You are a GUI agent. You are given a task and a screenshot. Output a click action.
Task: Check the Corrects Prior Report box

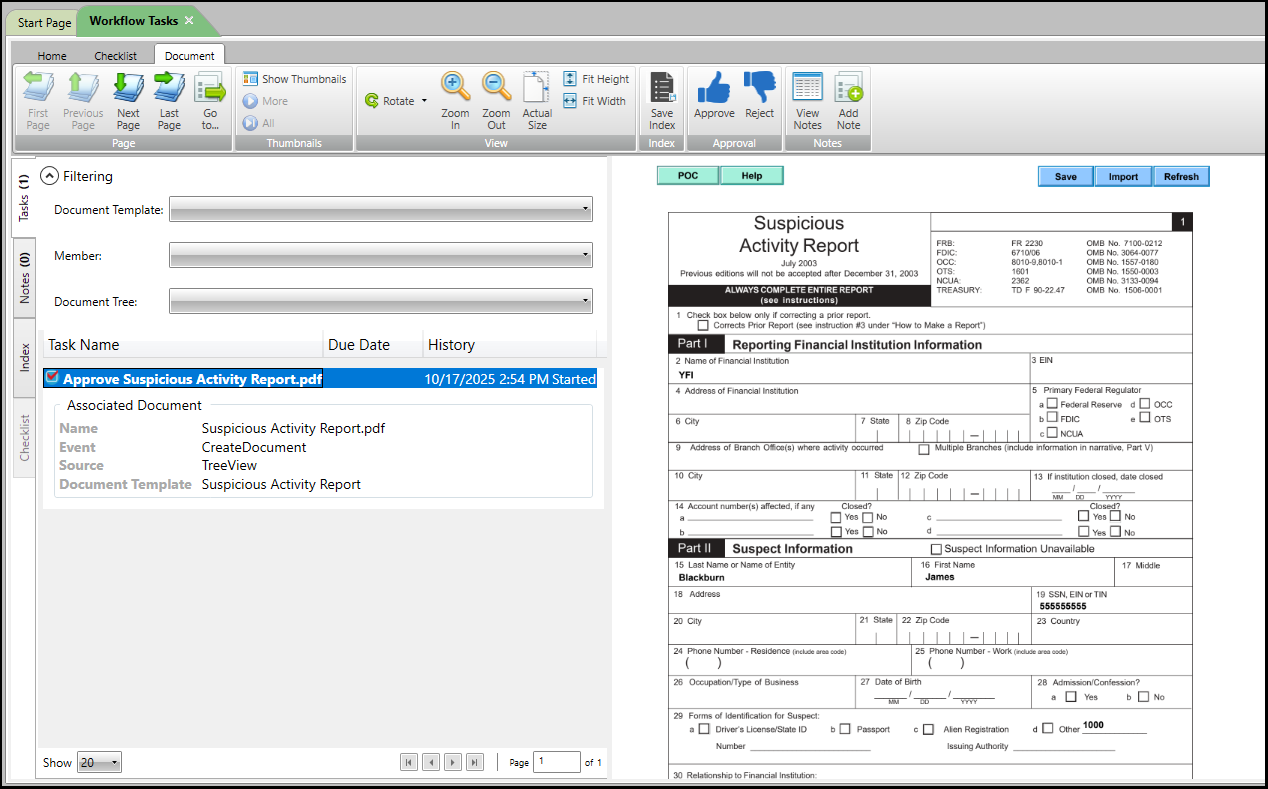(x=703, y=325)
